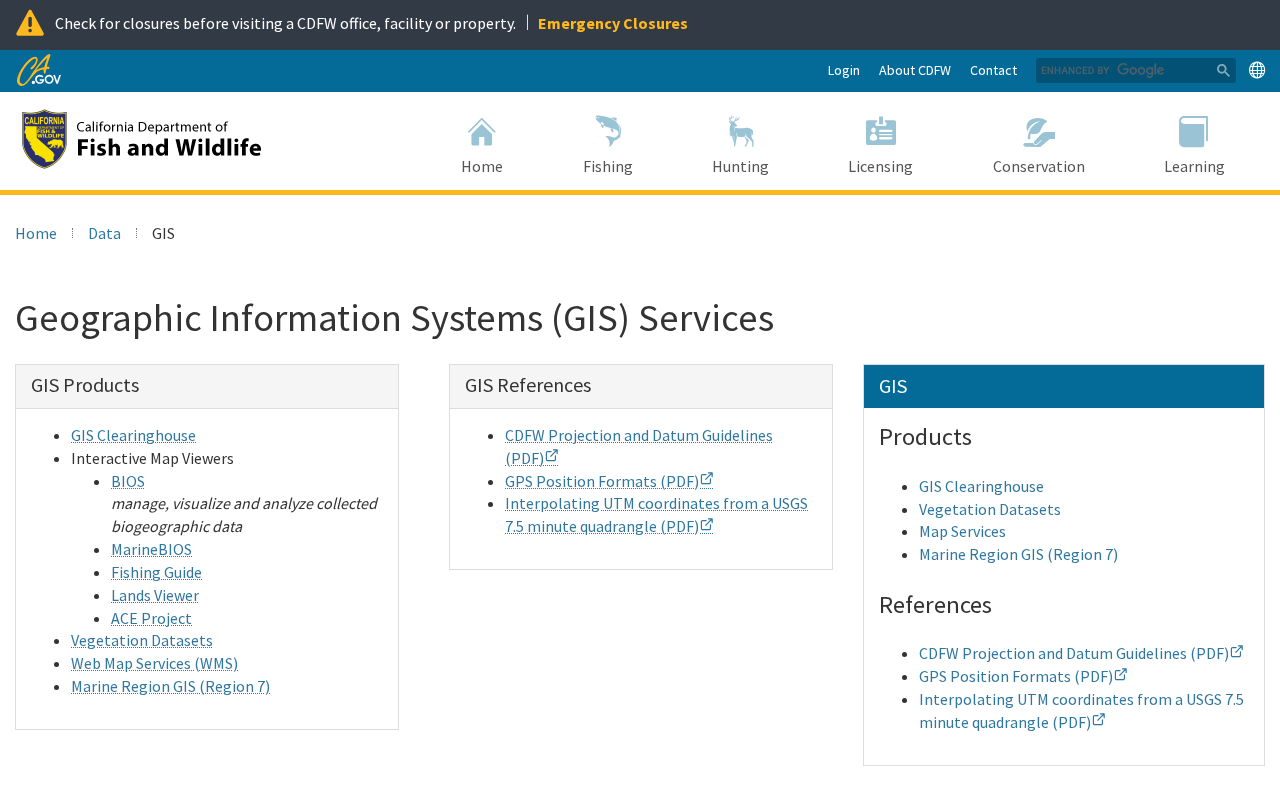Open the Home house icon

(x=482, y=132)
